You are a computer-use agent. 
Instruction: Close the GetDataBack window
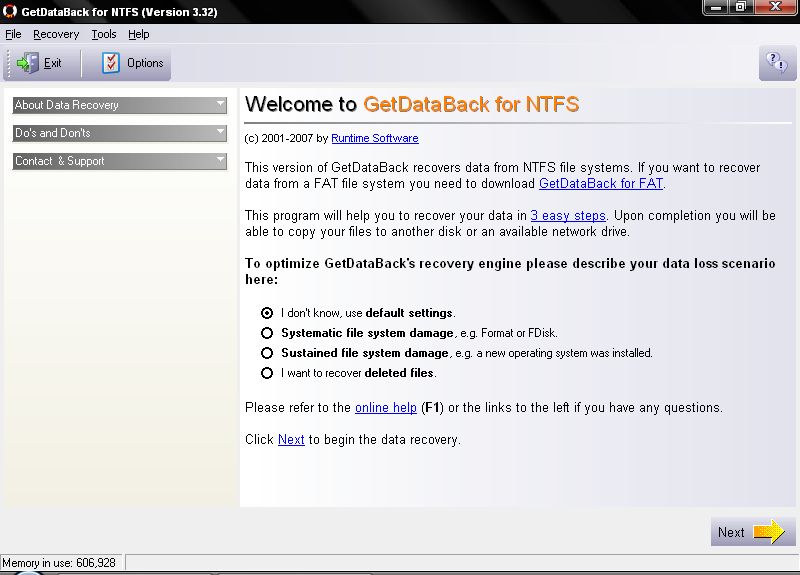(x=776, y=7)
